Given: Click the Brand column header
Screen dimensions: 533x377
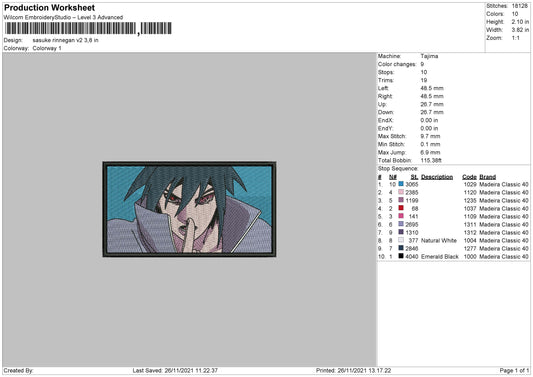Looking at the screenshot, I should pos(487,177).
